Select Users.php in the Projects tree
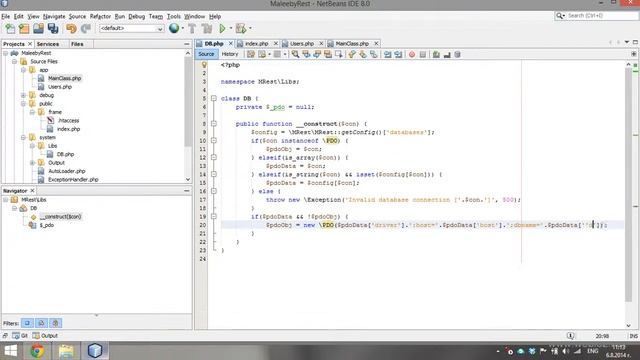 click(60, 87)
